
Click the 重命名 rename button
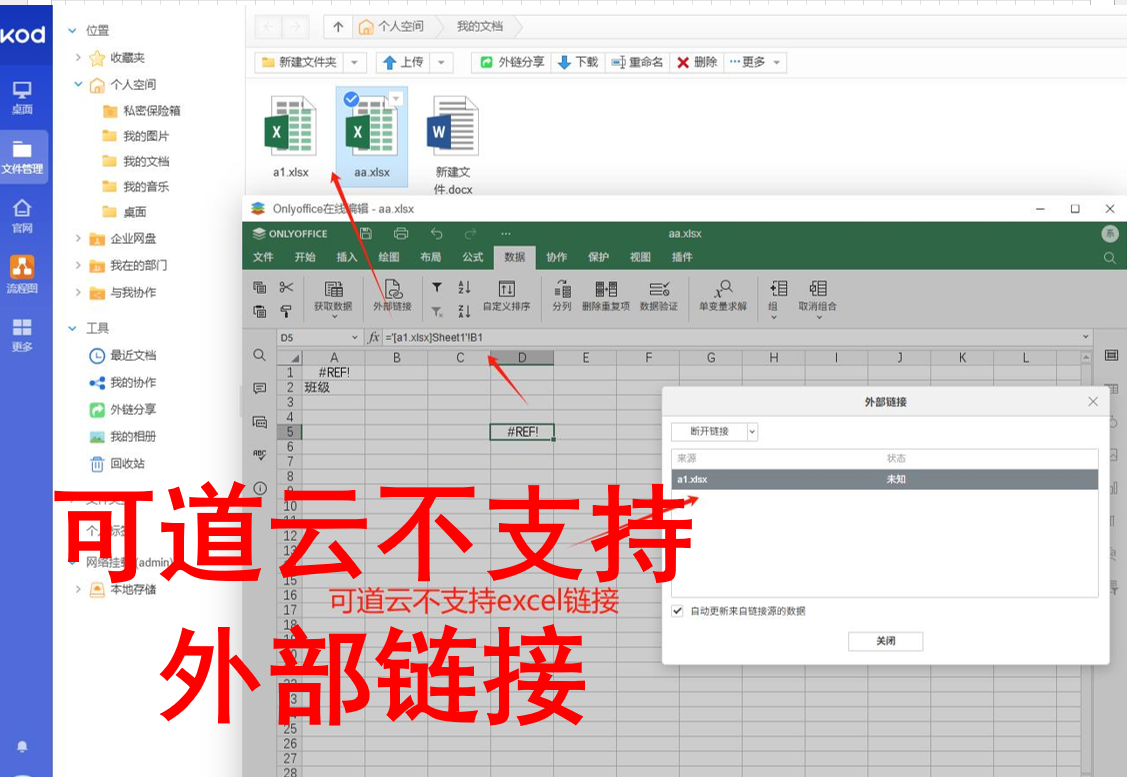click(637, 63)
